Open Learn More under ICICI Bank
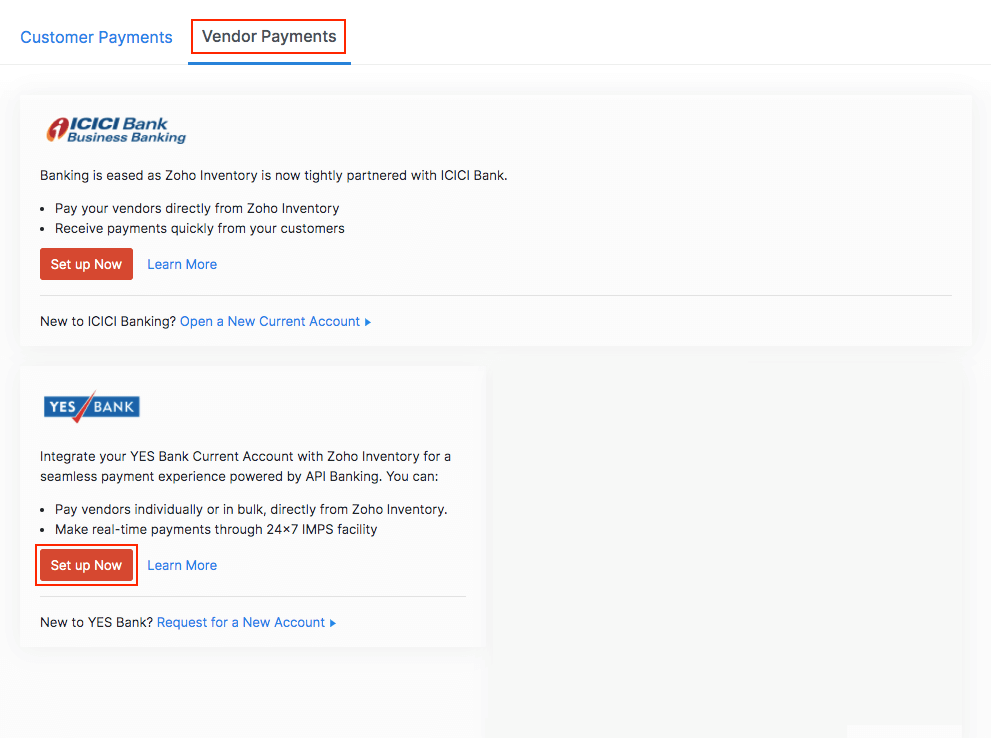The height and width of the screenshot is (738, 991). [182, 265]
